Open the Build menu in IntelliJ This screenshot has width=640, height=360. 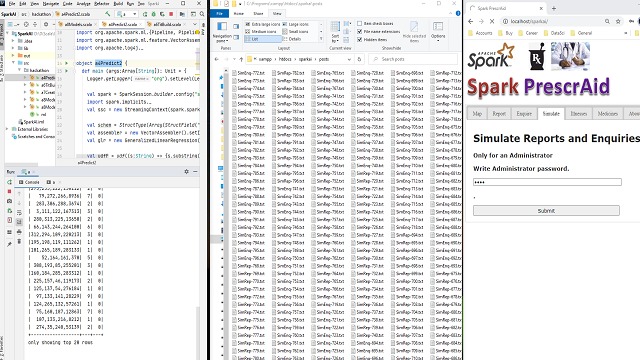tap(118, 4)
